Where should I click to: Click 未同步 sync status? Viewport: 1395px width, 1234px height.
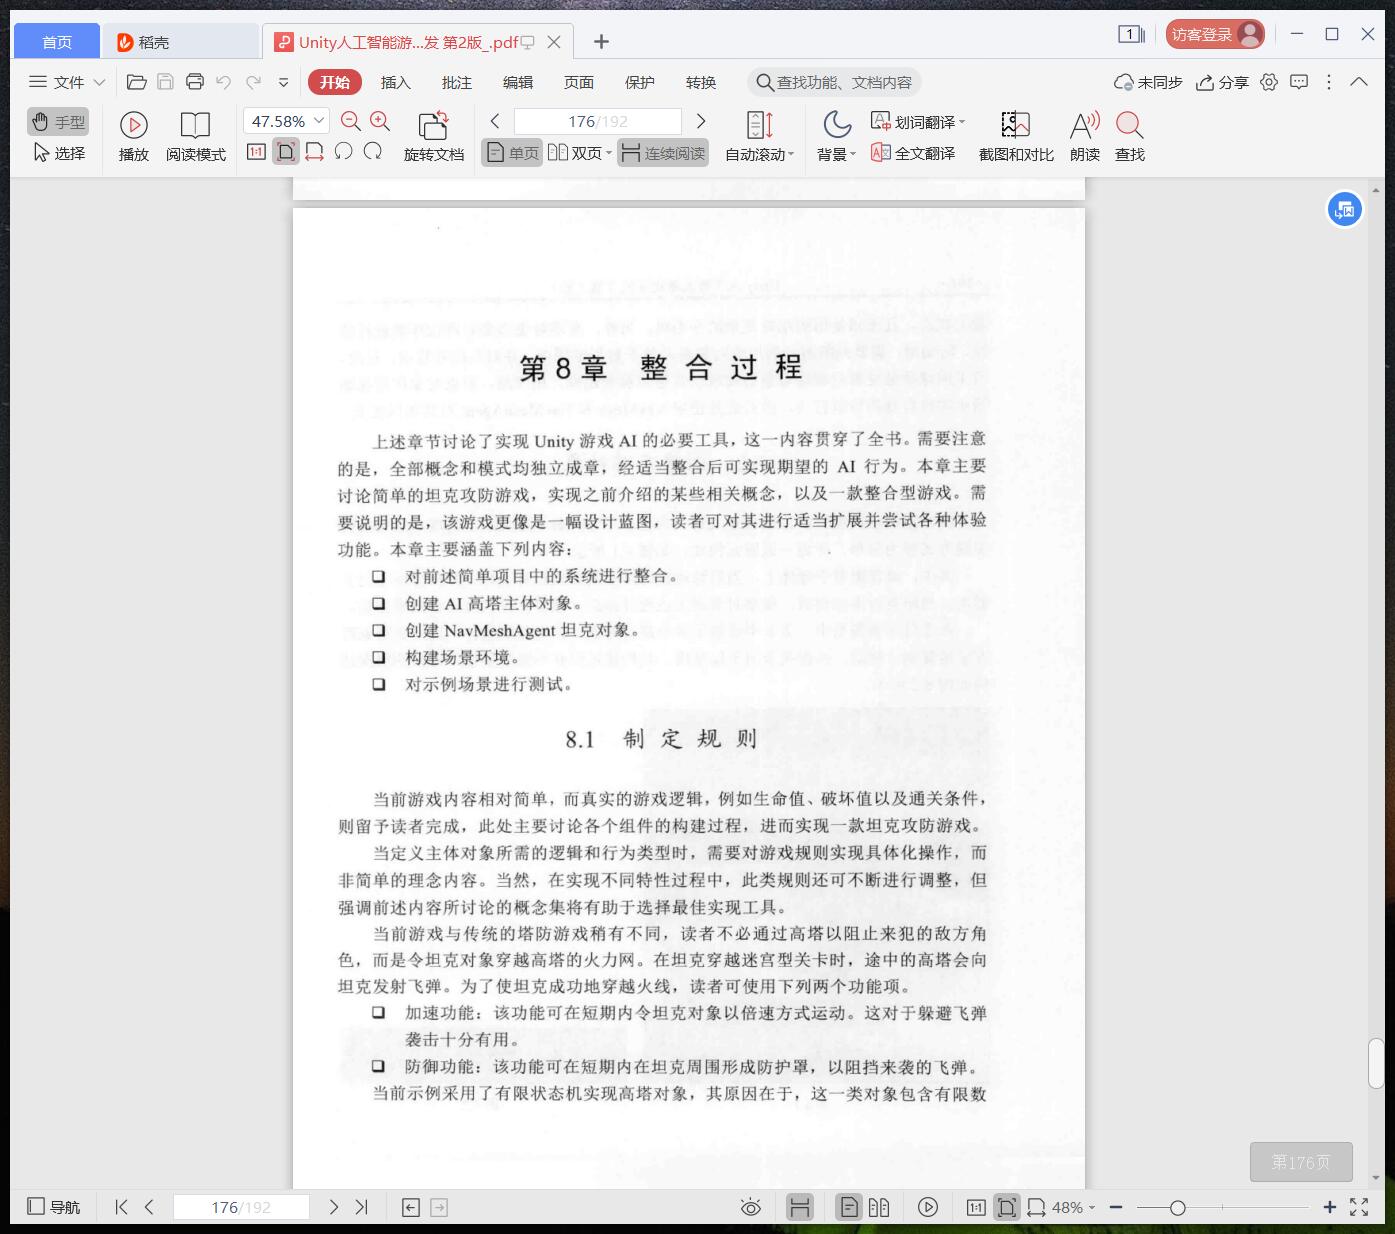pyautogui.click(x=1148, y=82)
